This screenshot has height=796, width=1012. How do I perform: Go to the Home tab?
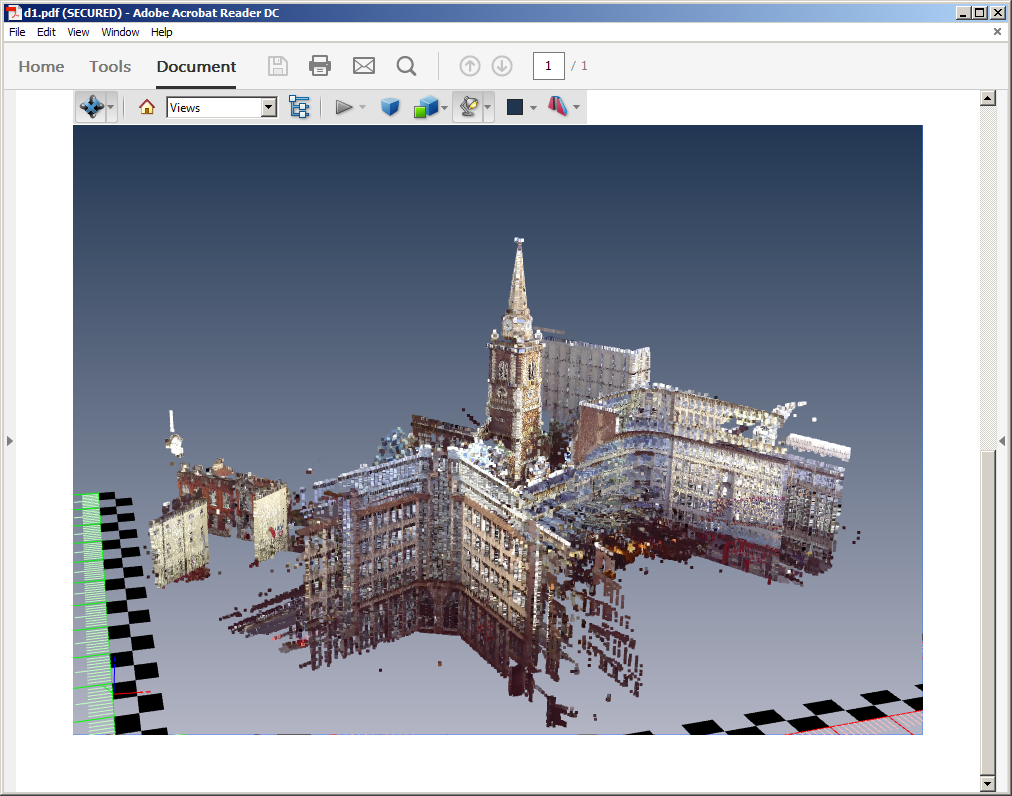[x=41, y=66]
